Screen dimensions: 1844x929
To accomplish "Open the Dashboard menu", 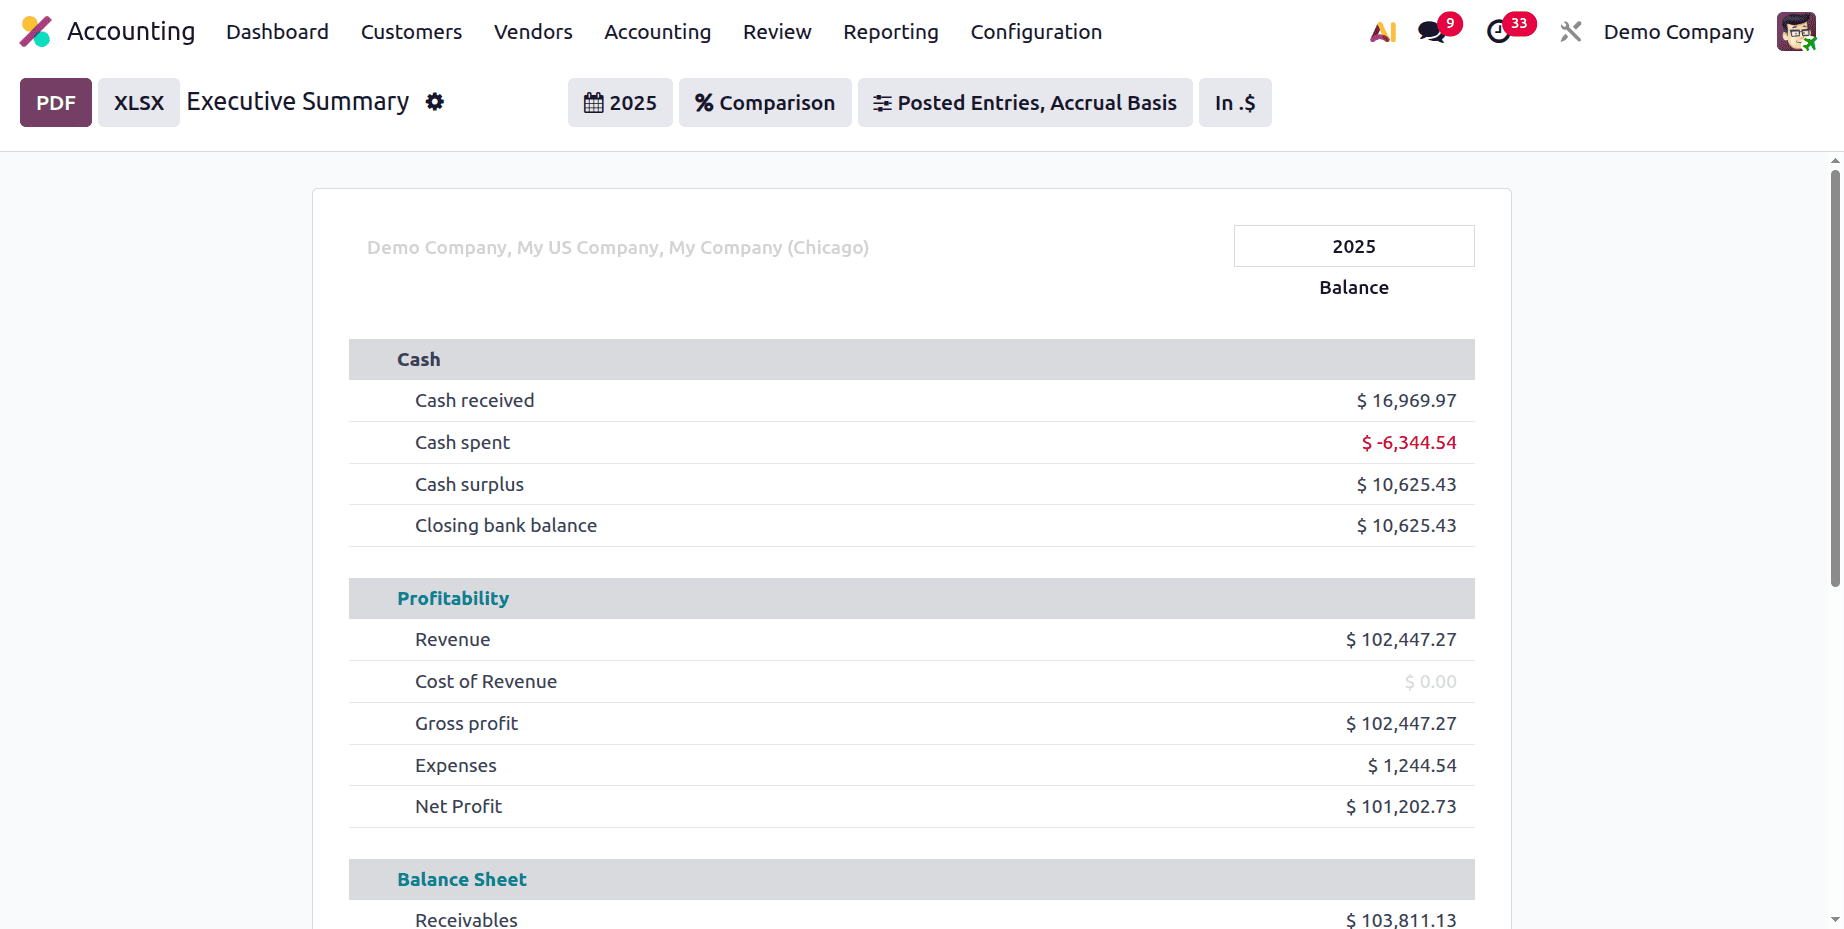I will pos(277,32).
